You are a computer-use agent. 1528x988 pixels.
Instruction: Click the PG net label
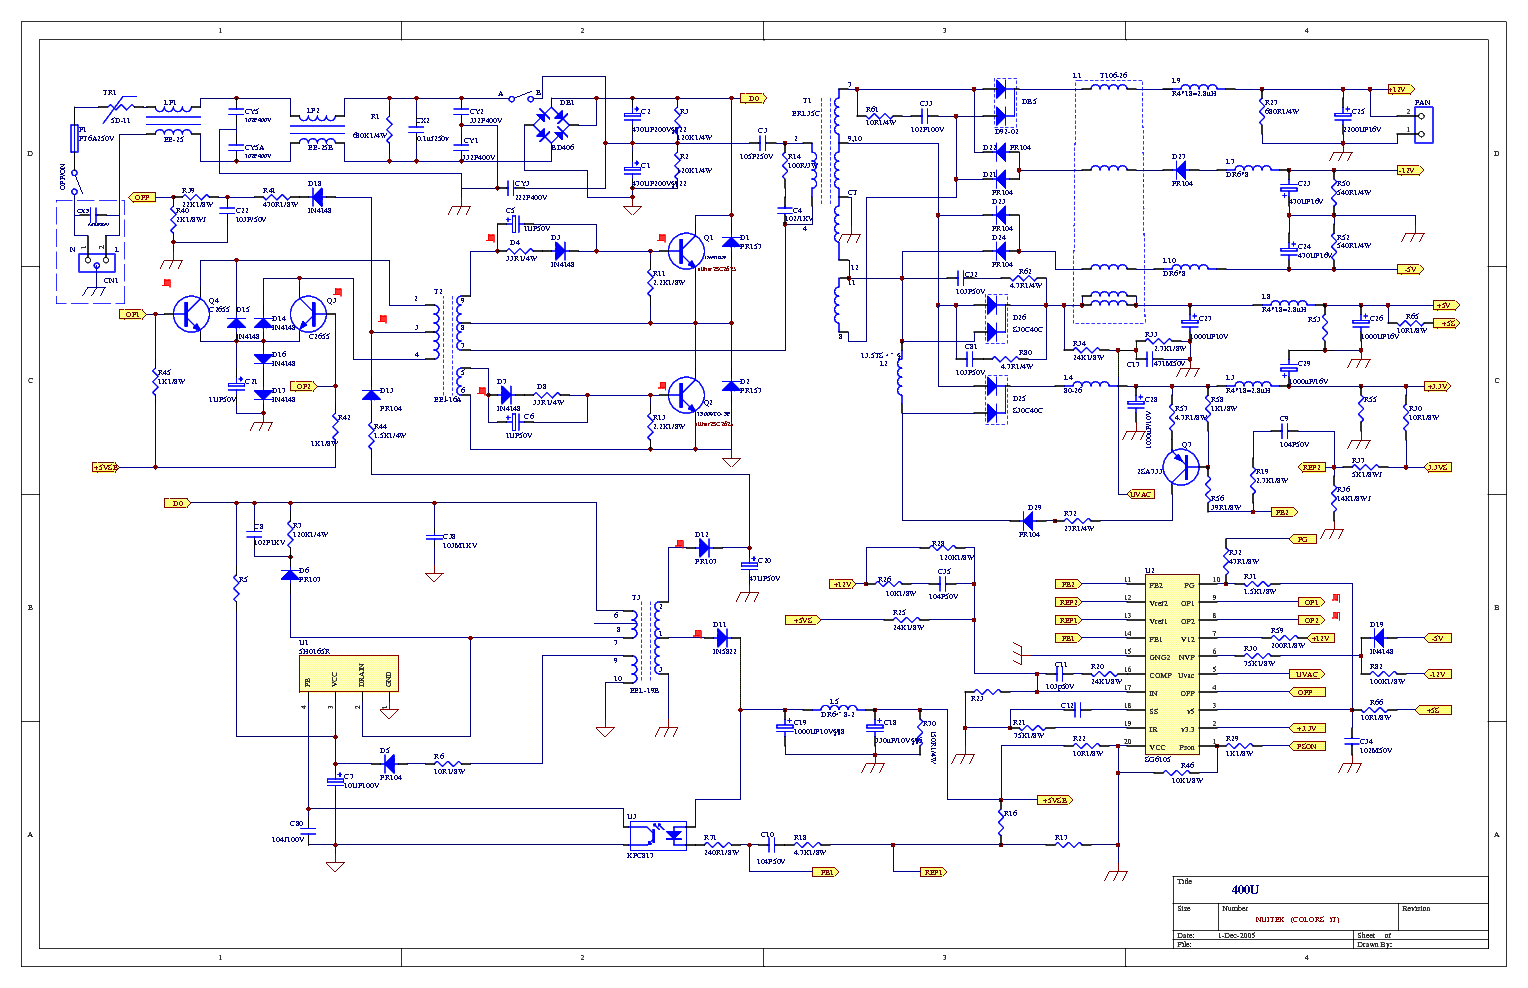click(x=1302, y=539)
